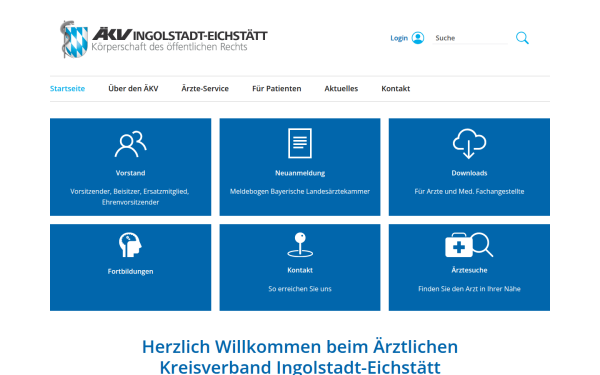Click the map pin icon in Kontakt tile
Image resolution: width=600 pixels, height=375 pixels.
(x=300, y=245)
